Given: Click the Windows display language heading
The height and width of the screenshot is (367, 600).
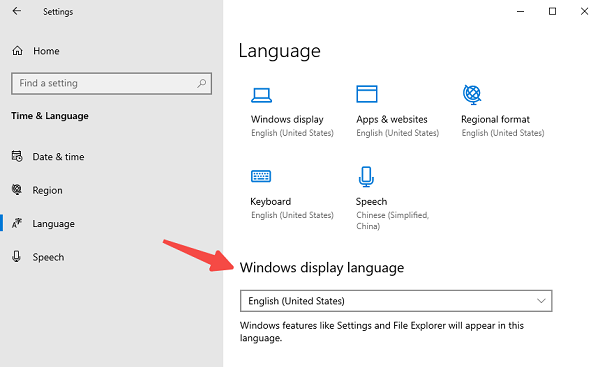Looking at the screenshot, I should [x=322, y=268].
